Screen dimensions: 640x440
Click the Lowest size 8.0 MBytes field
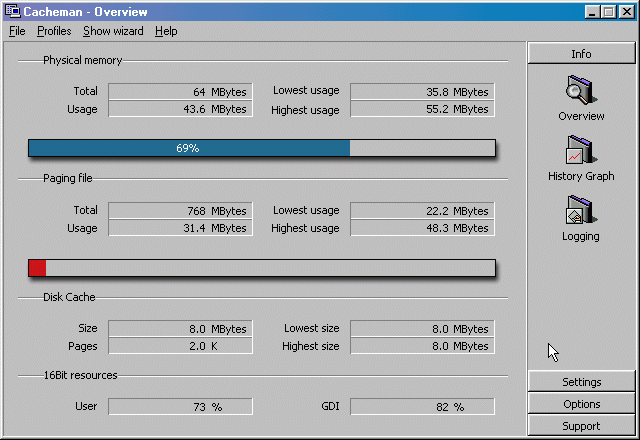pos(422,329)
